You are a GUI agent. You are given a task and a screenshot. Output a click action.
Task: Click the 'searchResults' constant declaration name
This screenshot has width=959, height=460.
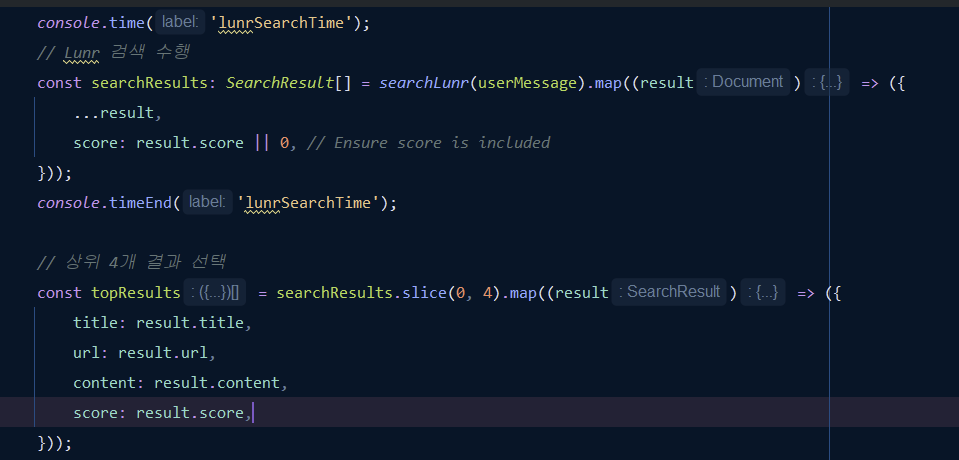pyautogui.click(x=150, y=83)
